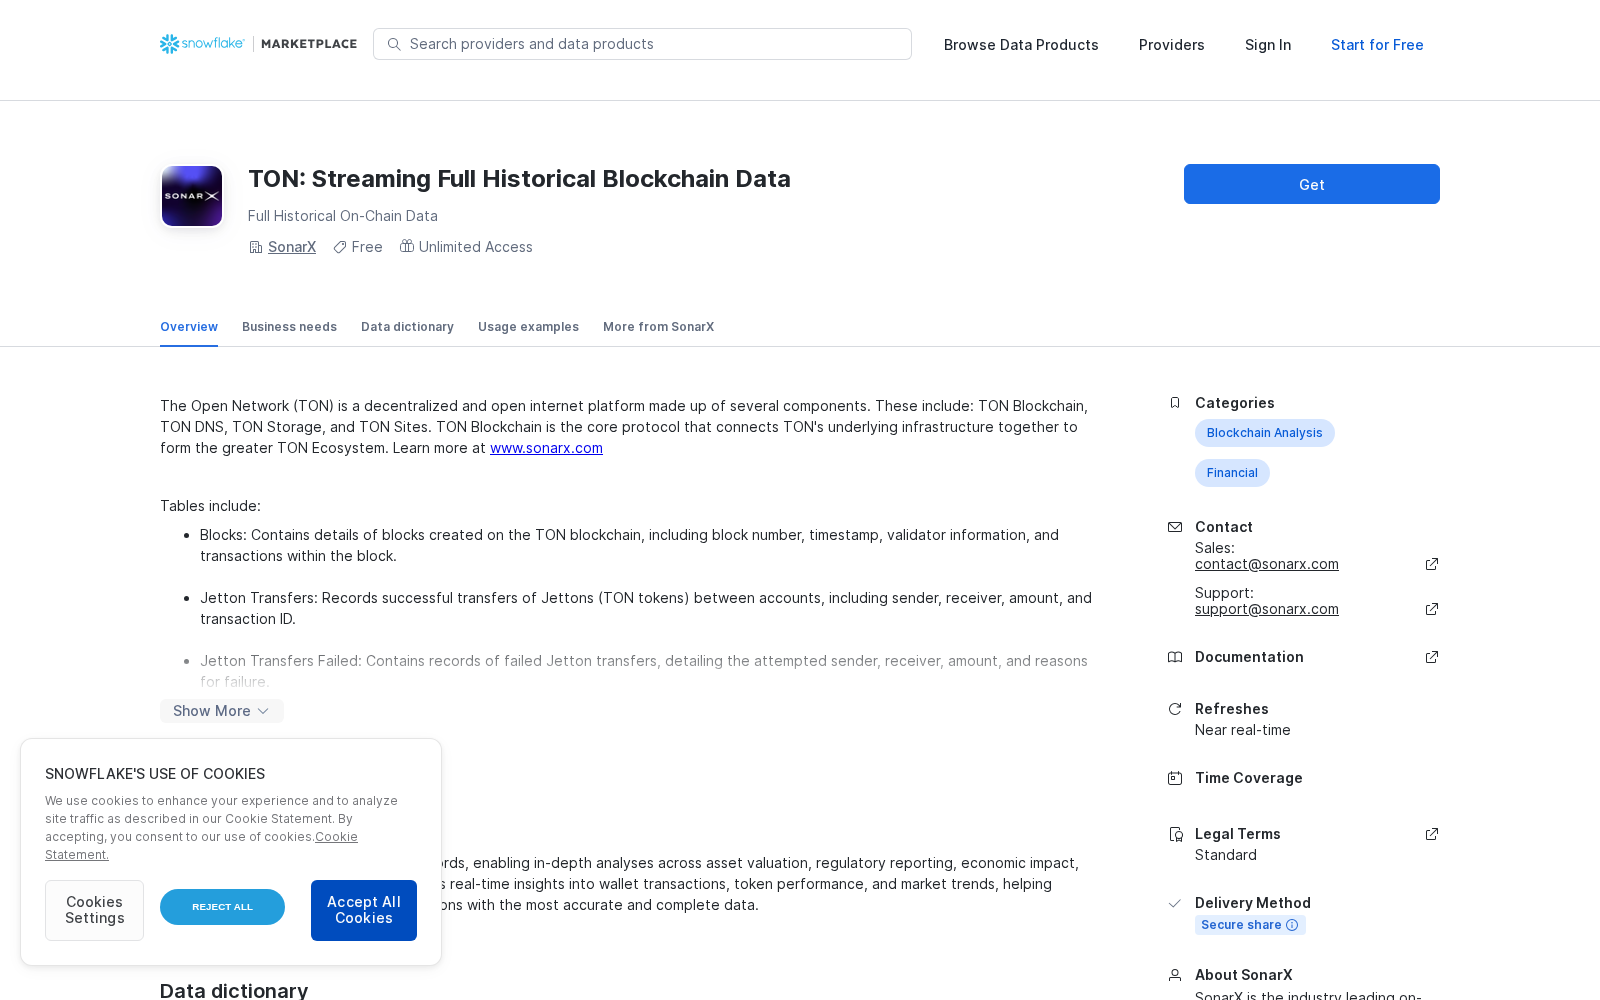Open Legal Terms external link icon
The image size is (1600, 1000).
(x=1432, y=834)
